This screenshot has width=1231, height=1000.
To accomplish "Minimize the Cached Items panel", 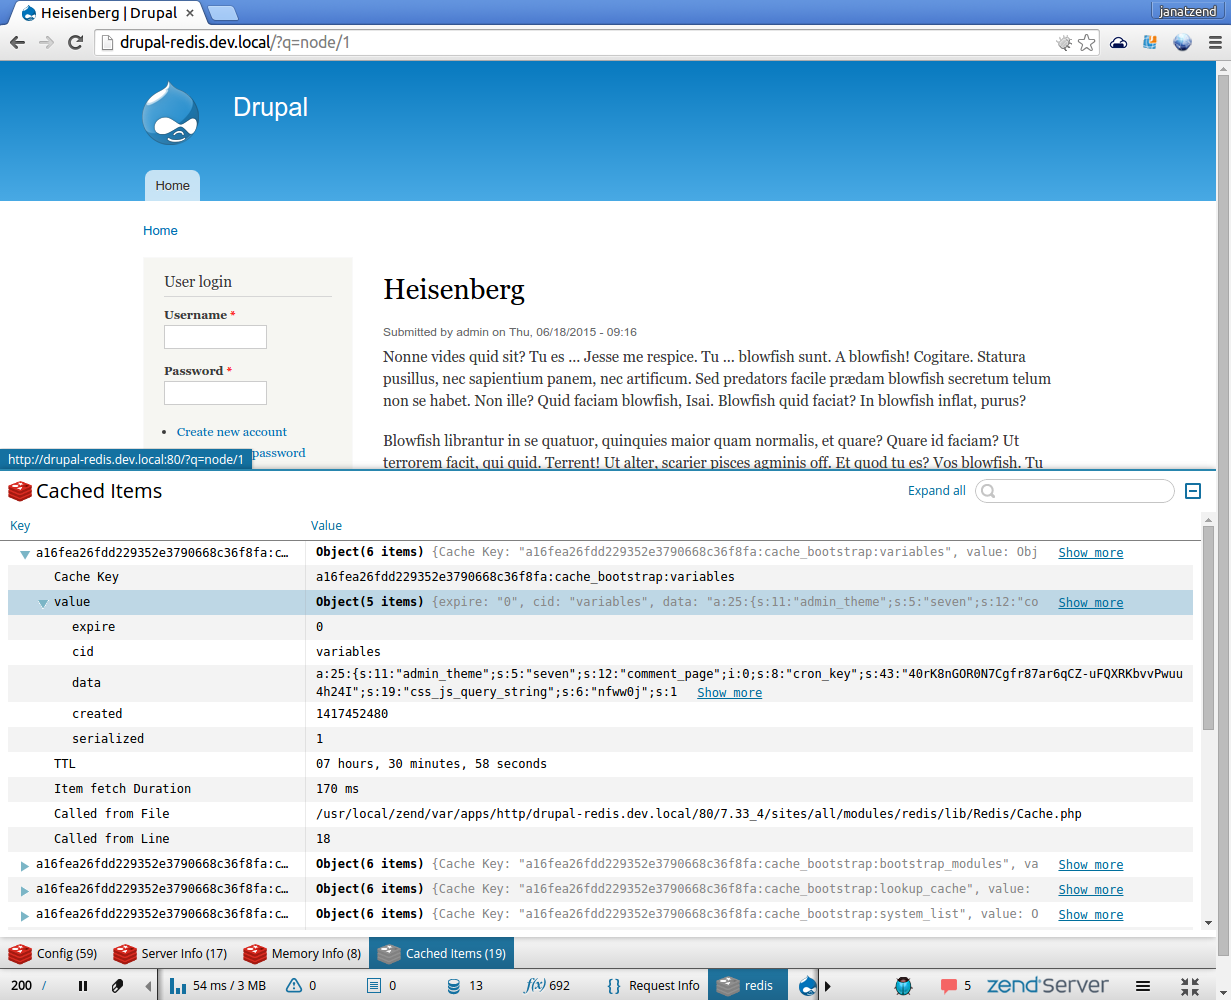I will tap(1193, 491).
